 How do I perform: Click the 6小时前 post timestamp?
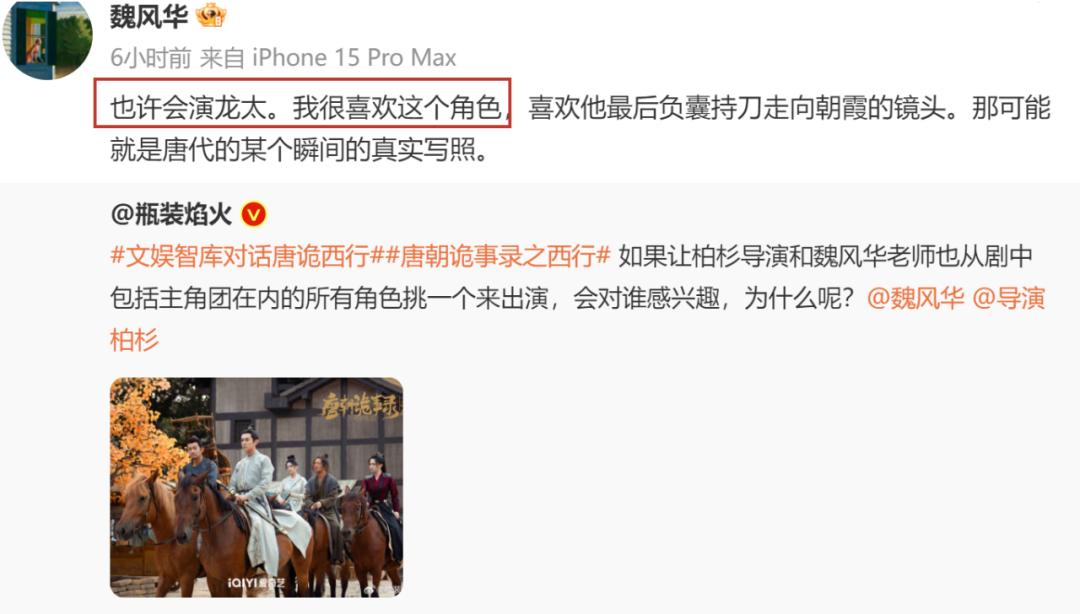coord(151,58)
